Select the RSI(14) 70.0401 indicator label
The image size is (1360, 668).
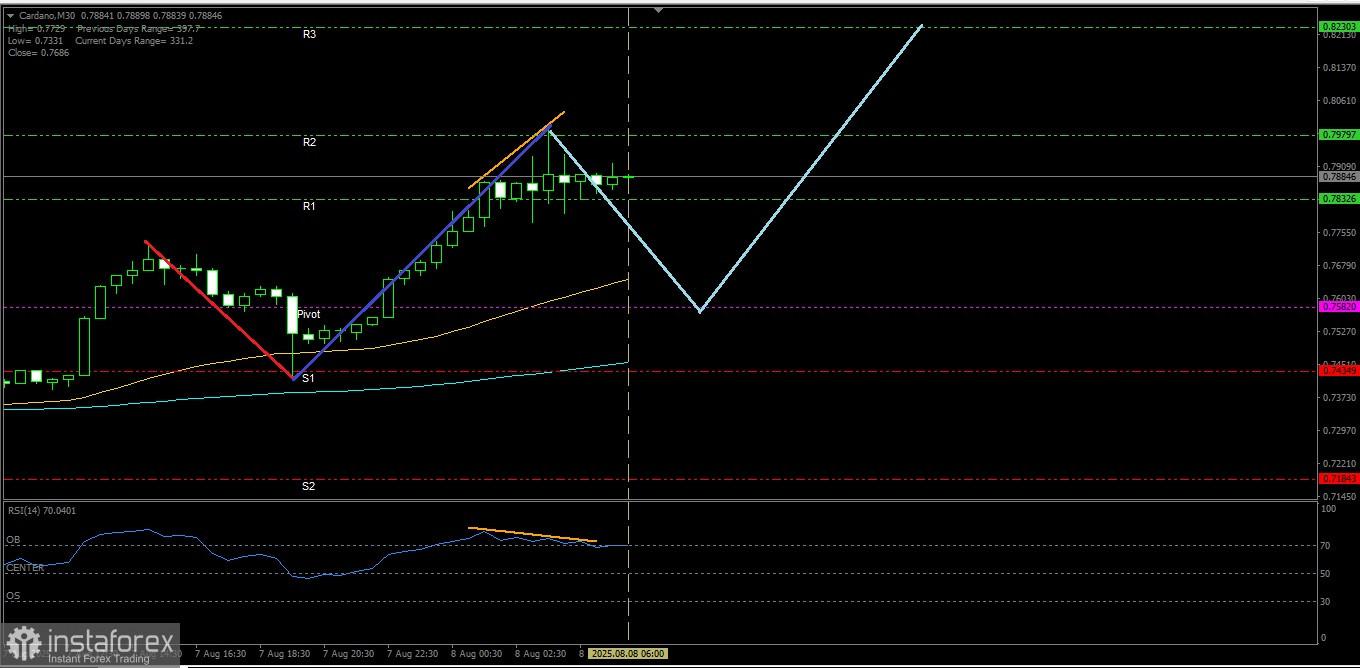pyautogui.click(x=41, y=511)
